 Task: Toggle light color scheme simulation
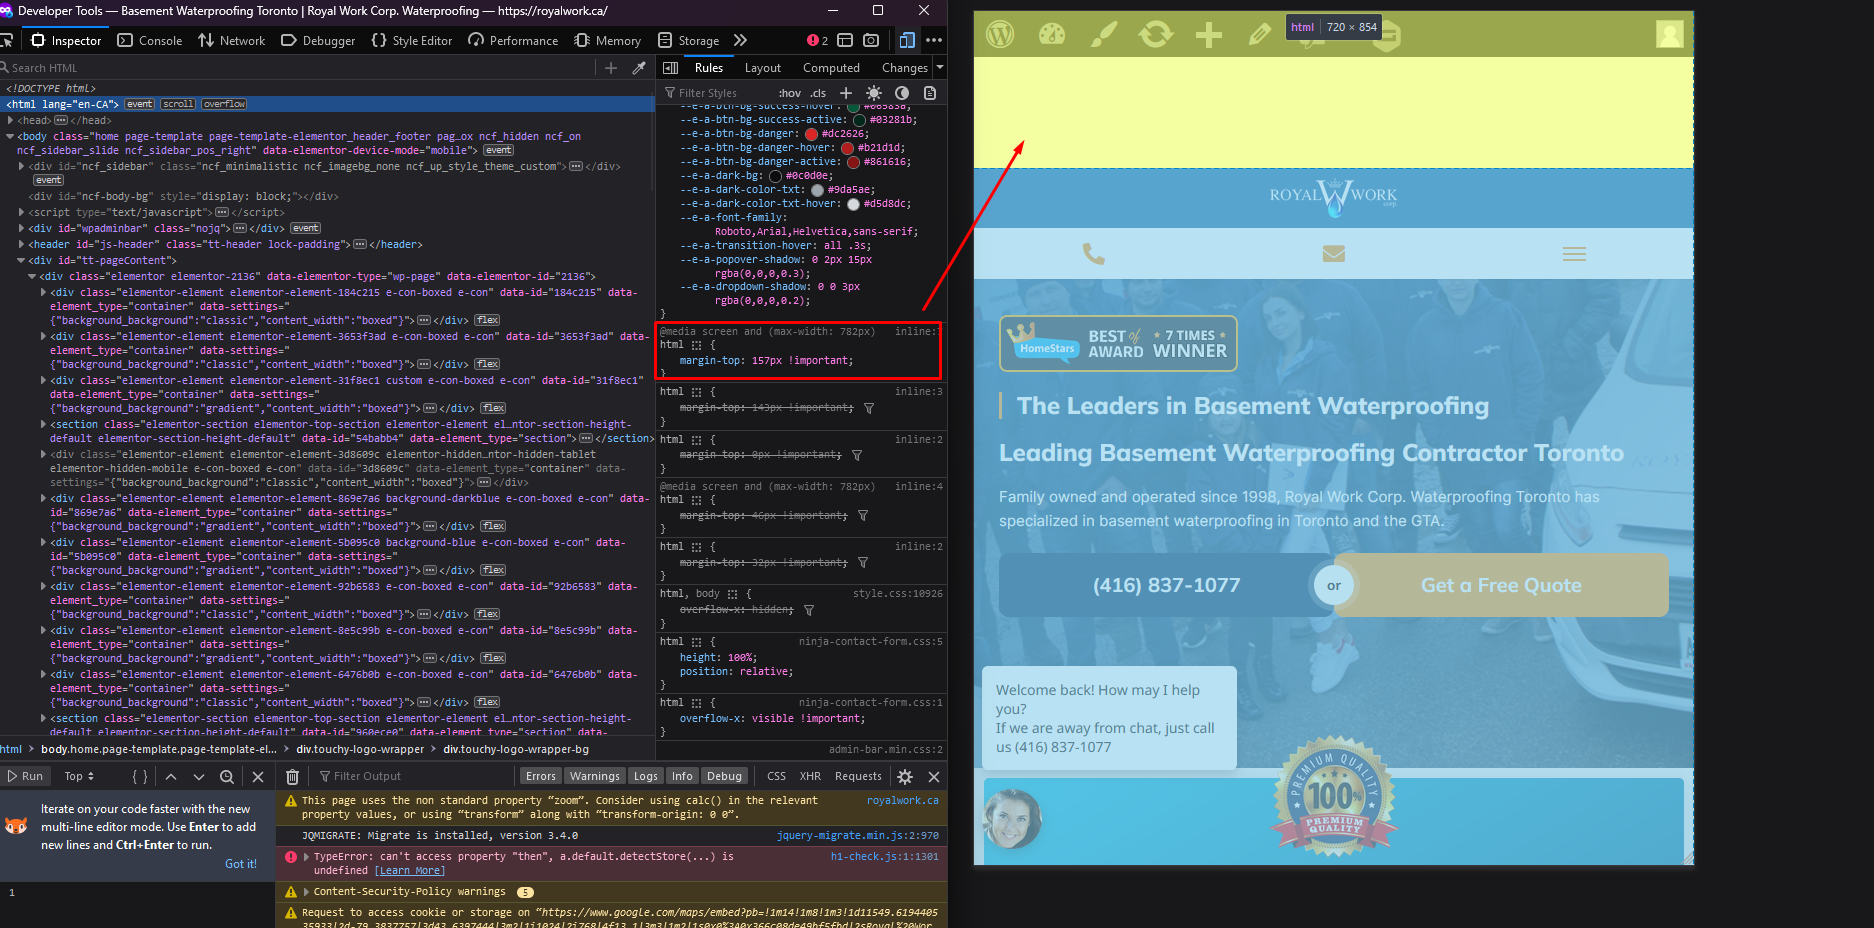coord(874,93)
